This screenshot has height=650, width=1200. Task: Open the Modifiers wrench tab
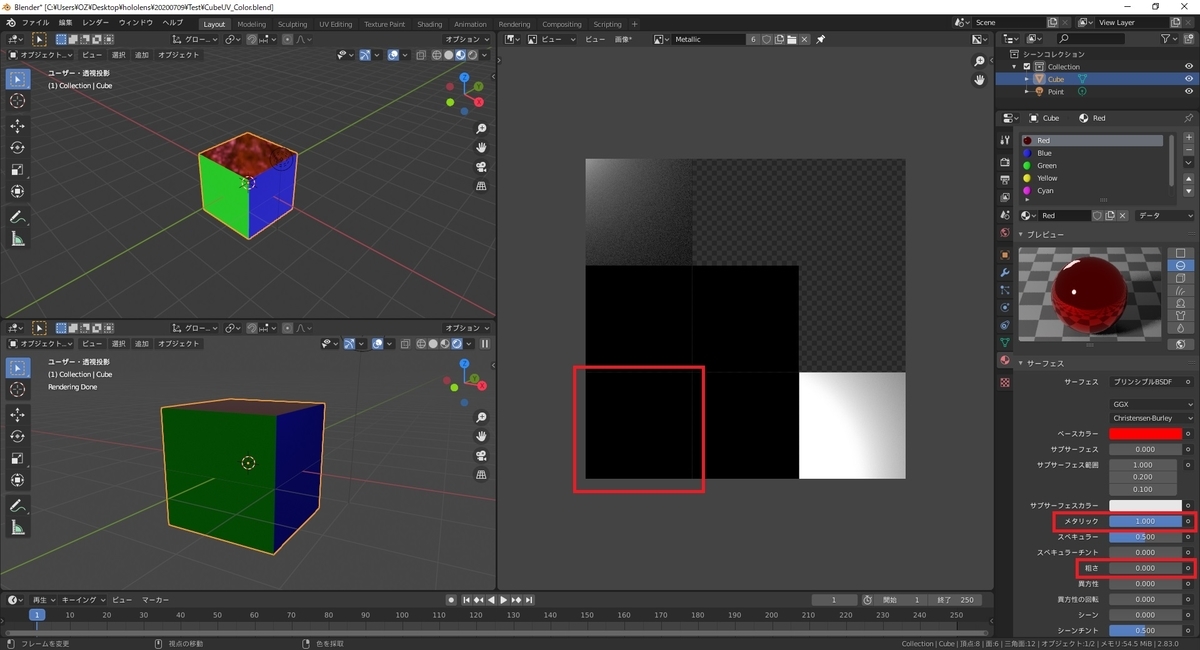1004,272
